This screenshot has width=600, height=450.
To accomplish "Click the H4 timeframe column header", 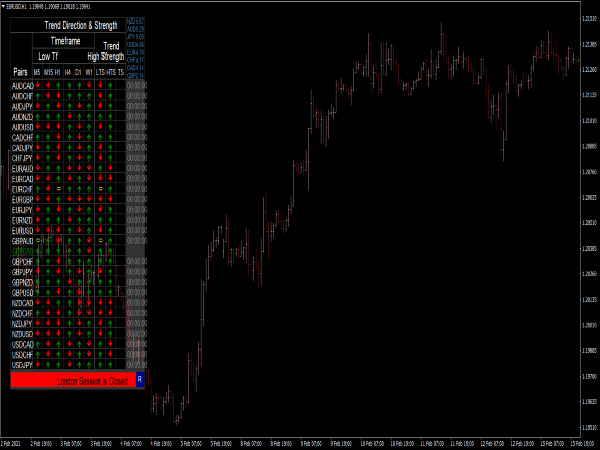I will (68, 72).
